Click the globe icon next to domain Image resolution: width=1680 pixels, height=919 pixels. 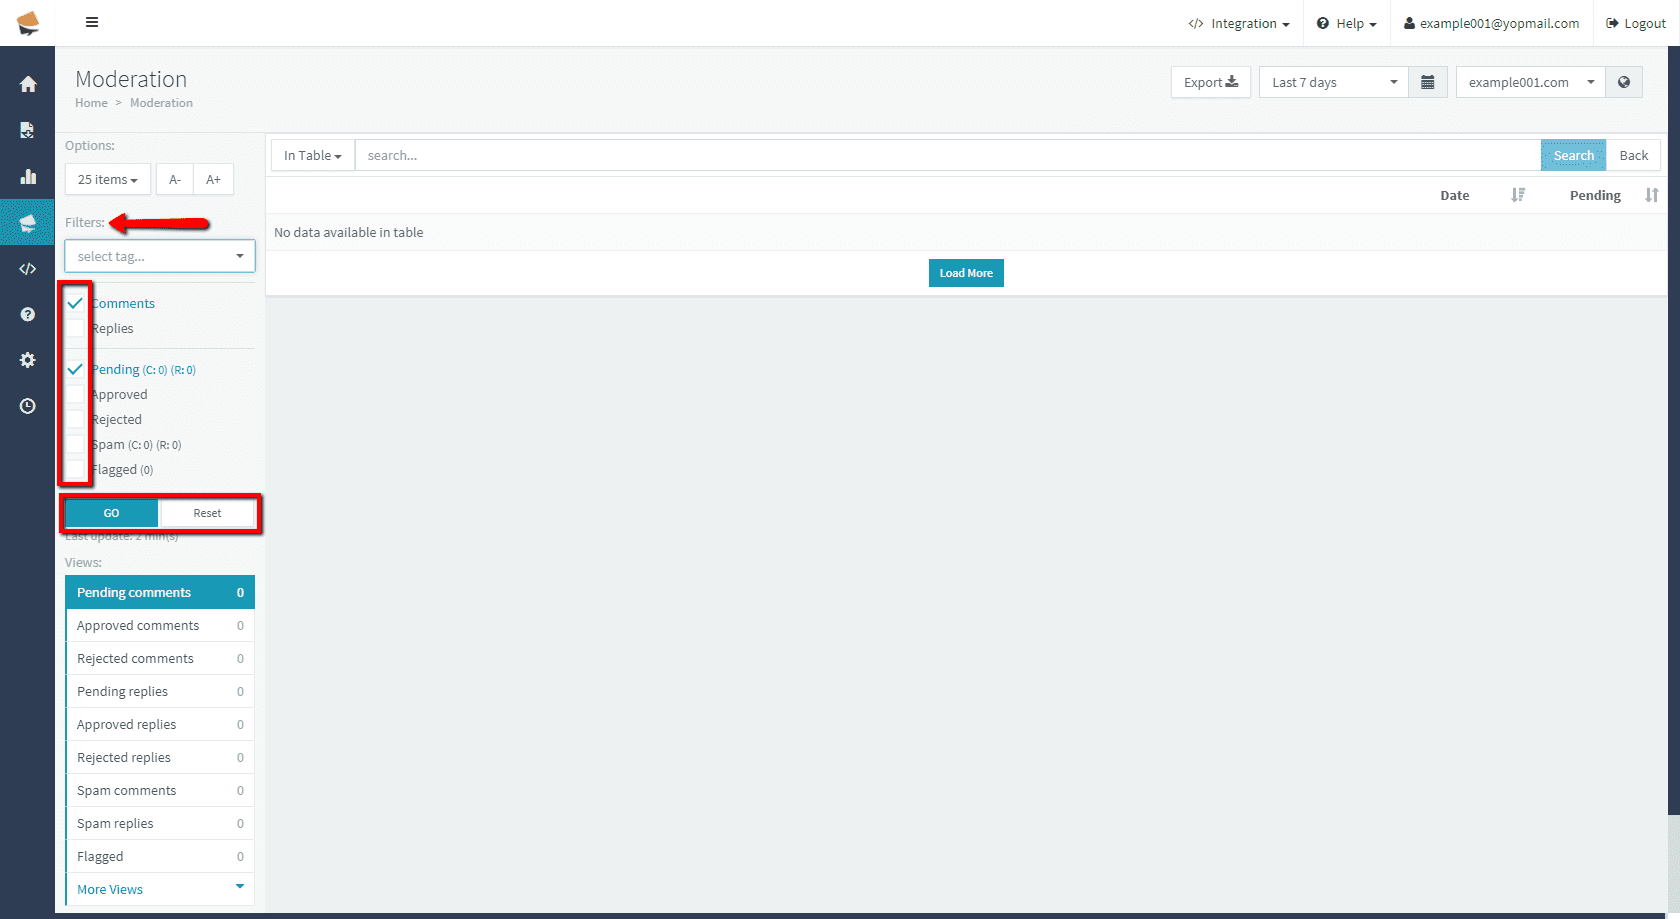1623,82
